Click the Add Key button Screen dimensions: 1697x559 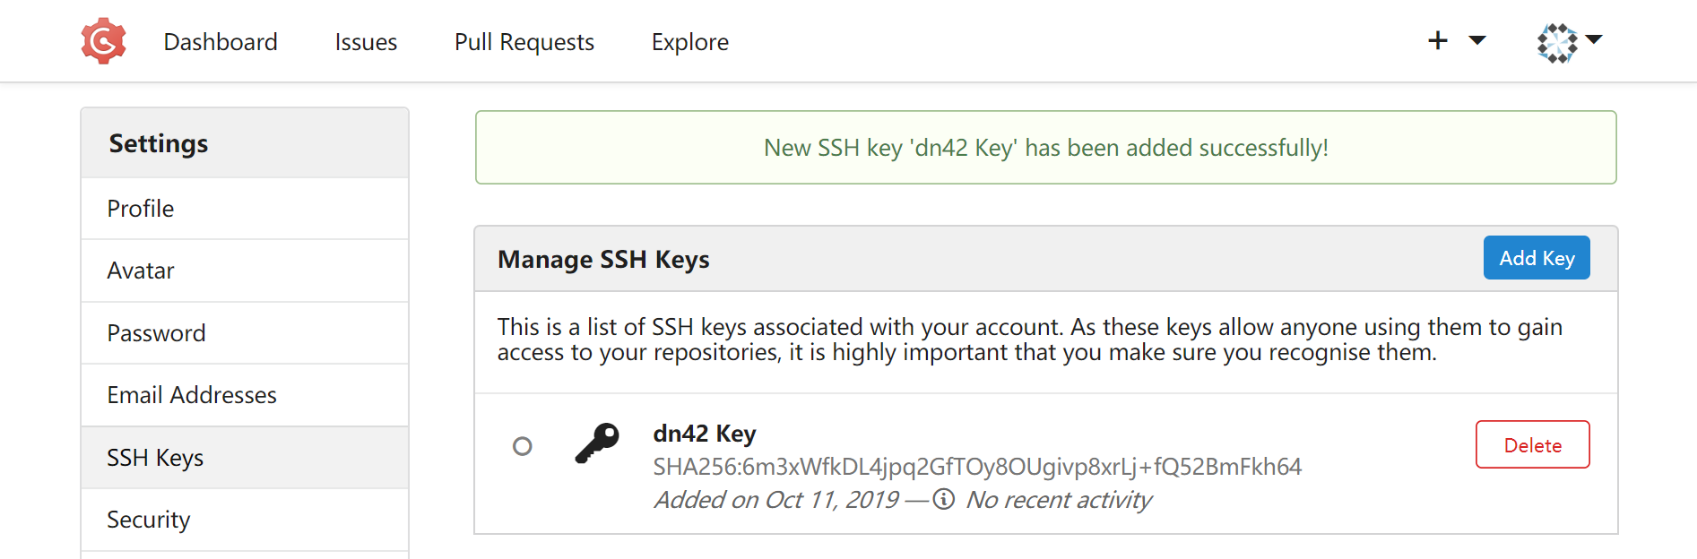pos(1537,258)
